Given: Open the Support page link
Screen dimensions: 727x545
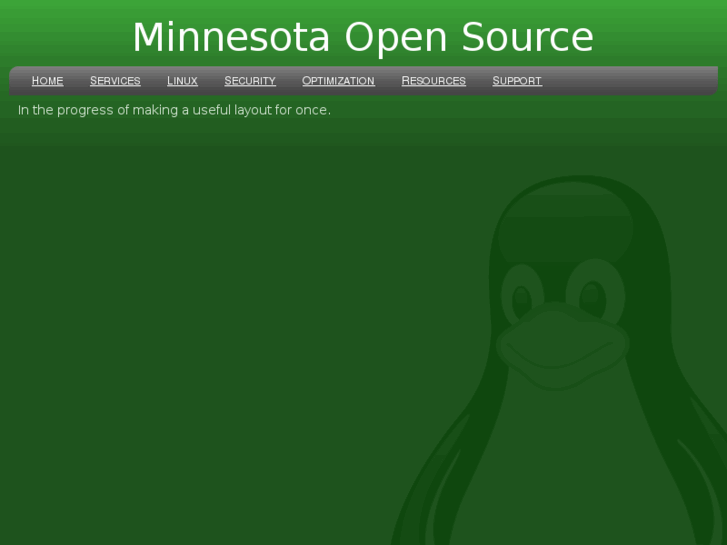Looking at the screenshot, I should 517,81.
